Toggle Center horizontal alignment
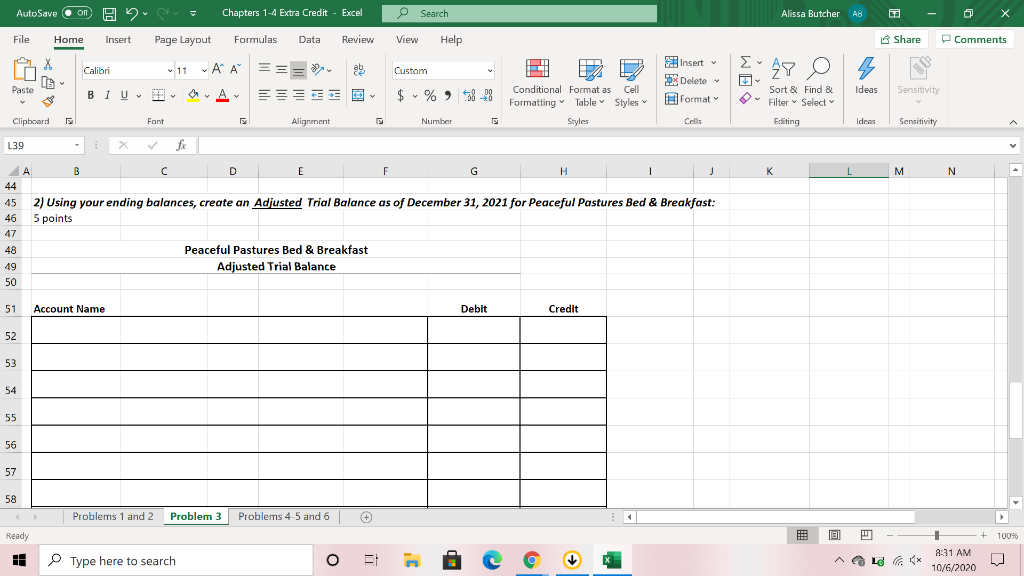Viewport: 1024px width, 576px height. [x=281, y=95]
